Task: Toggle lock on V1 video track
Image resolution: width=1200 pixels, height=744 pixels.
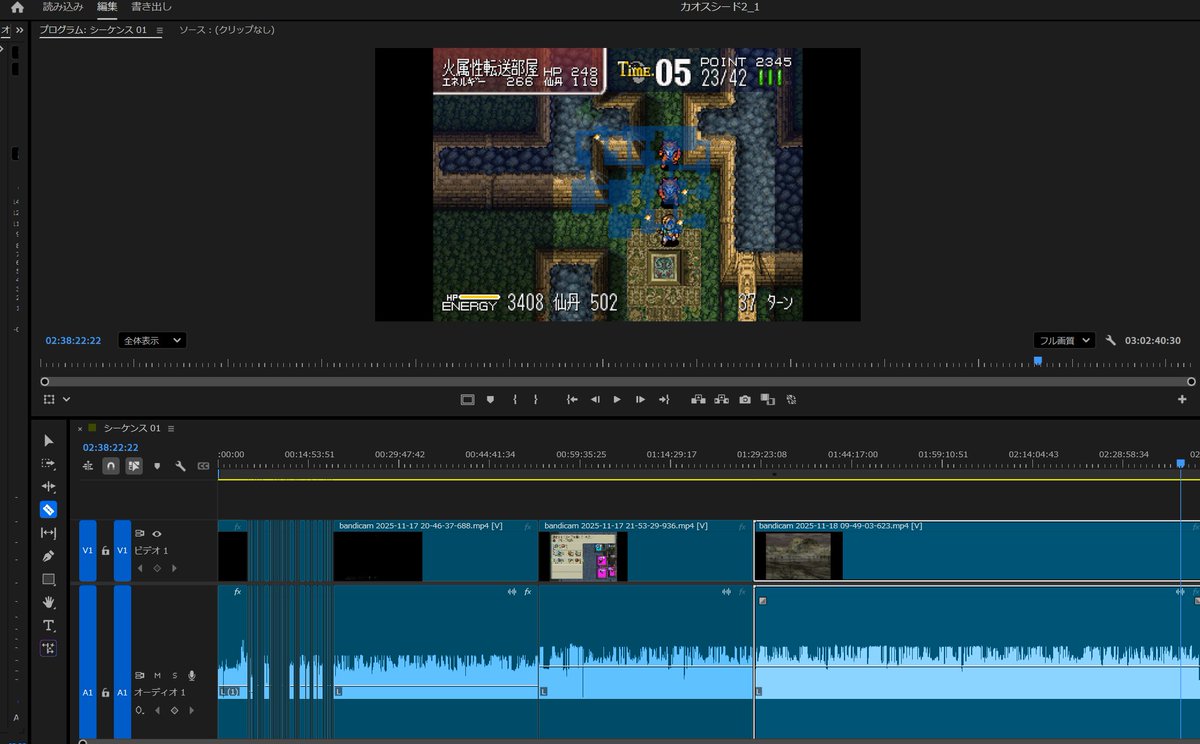Action: tap(106, 551)
